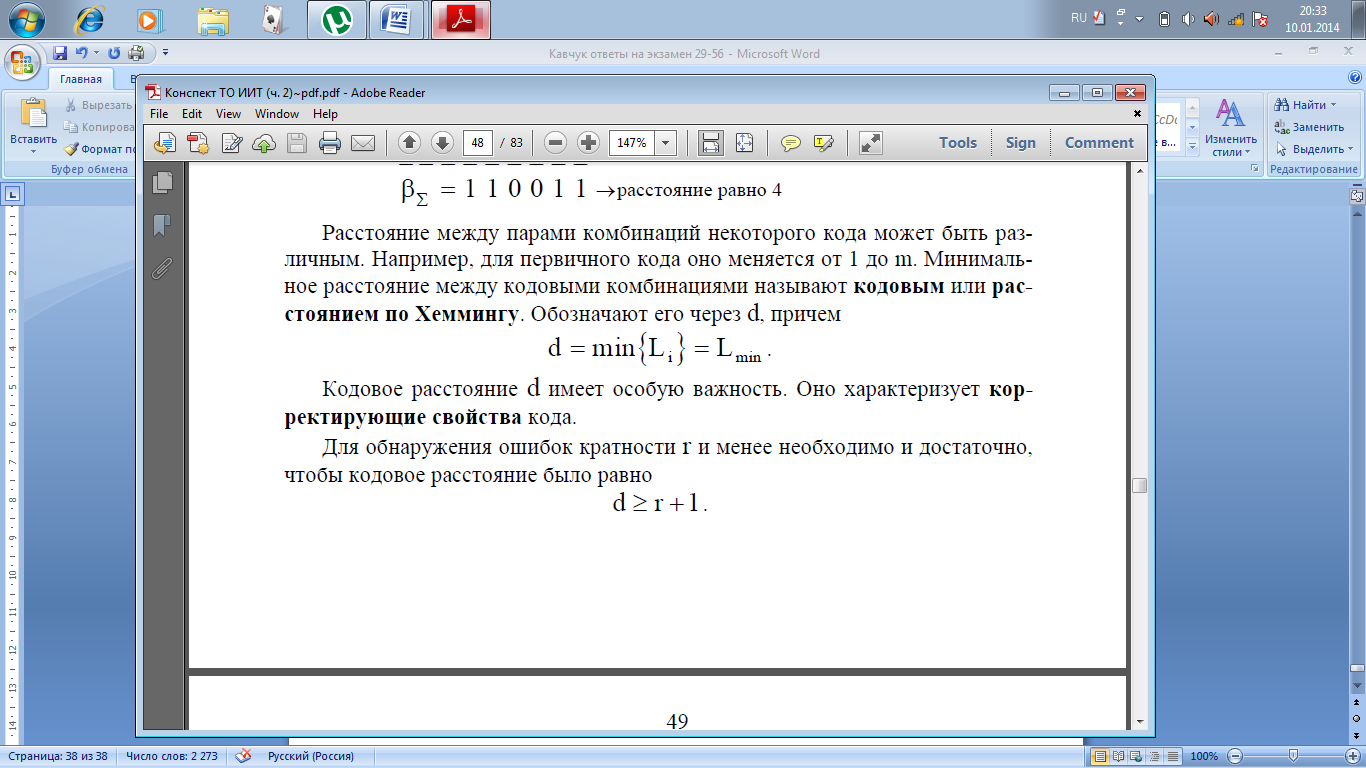This screenshot has width=1366, height=768.
Task: Show bookmarks panel in sidebar
Action: 162,225
